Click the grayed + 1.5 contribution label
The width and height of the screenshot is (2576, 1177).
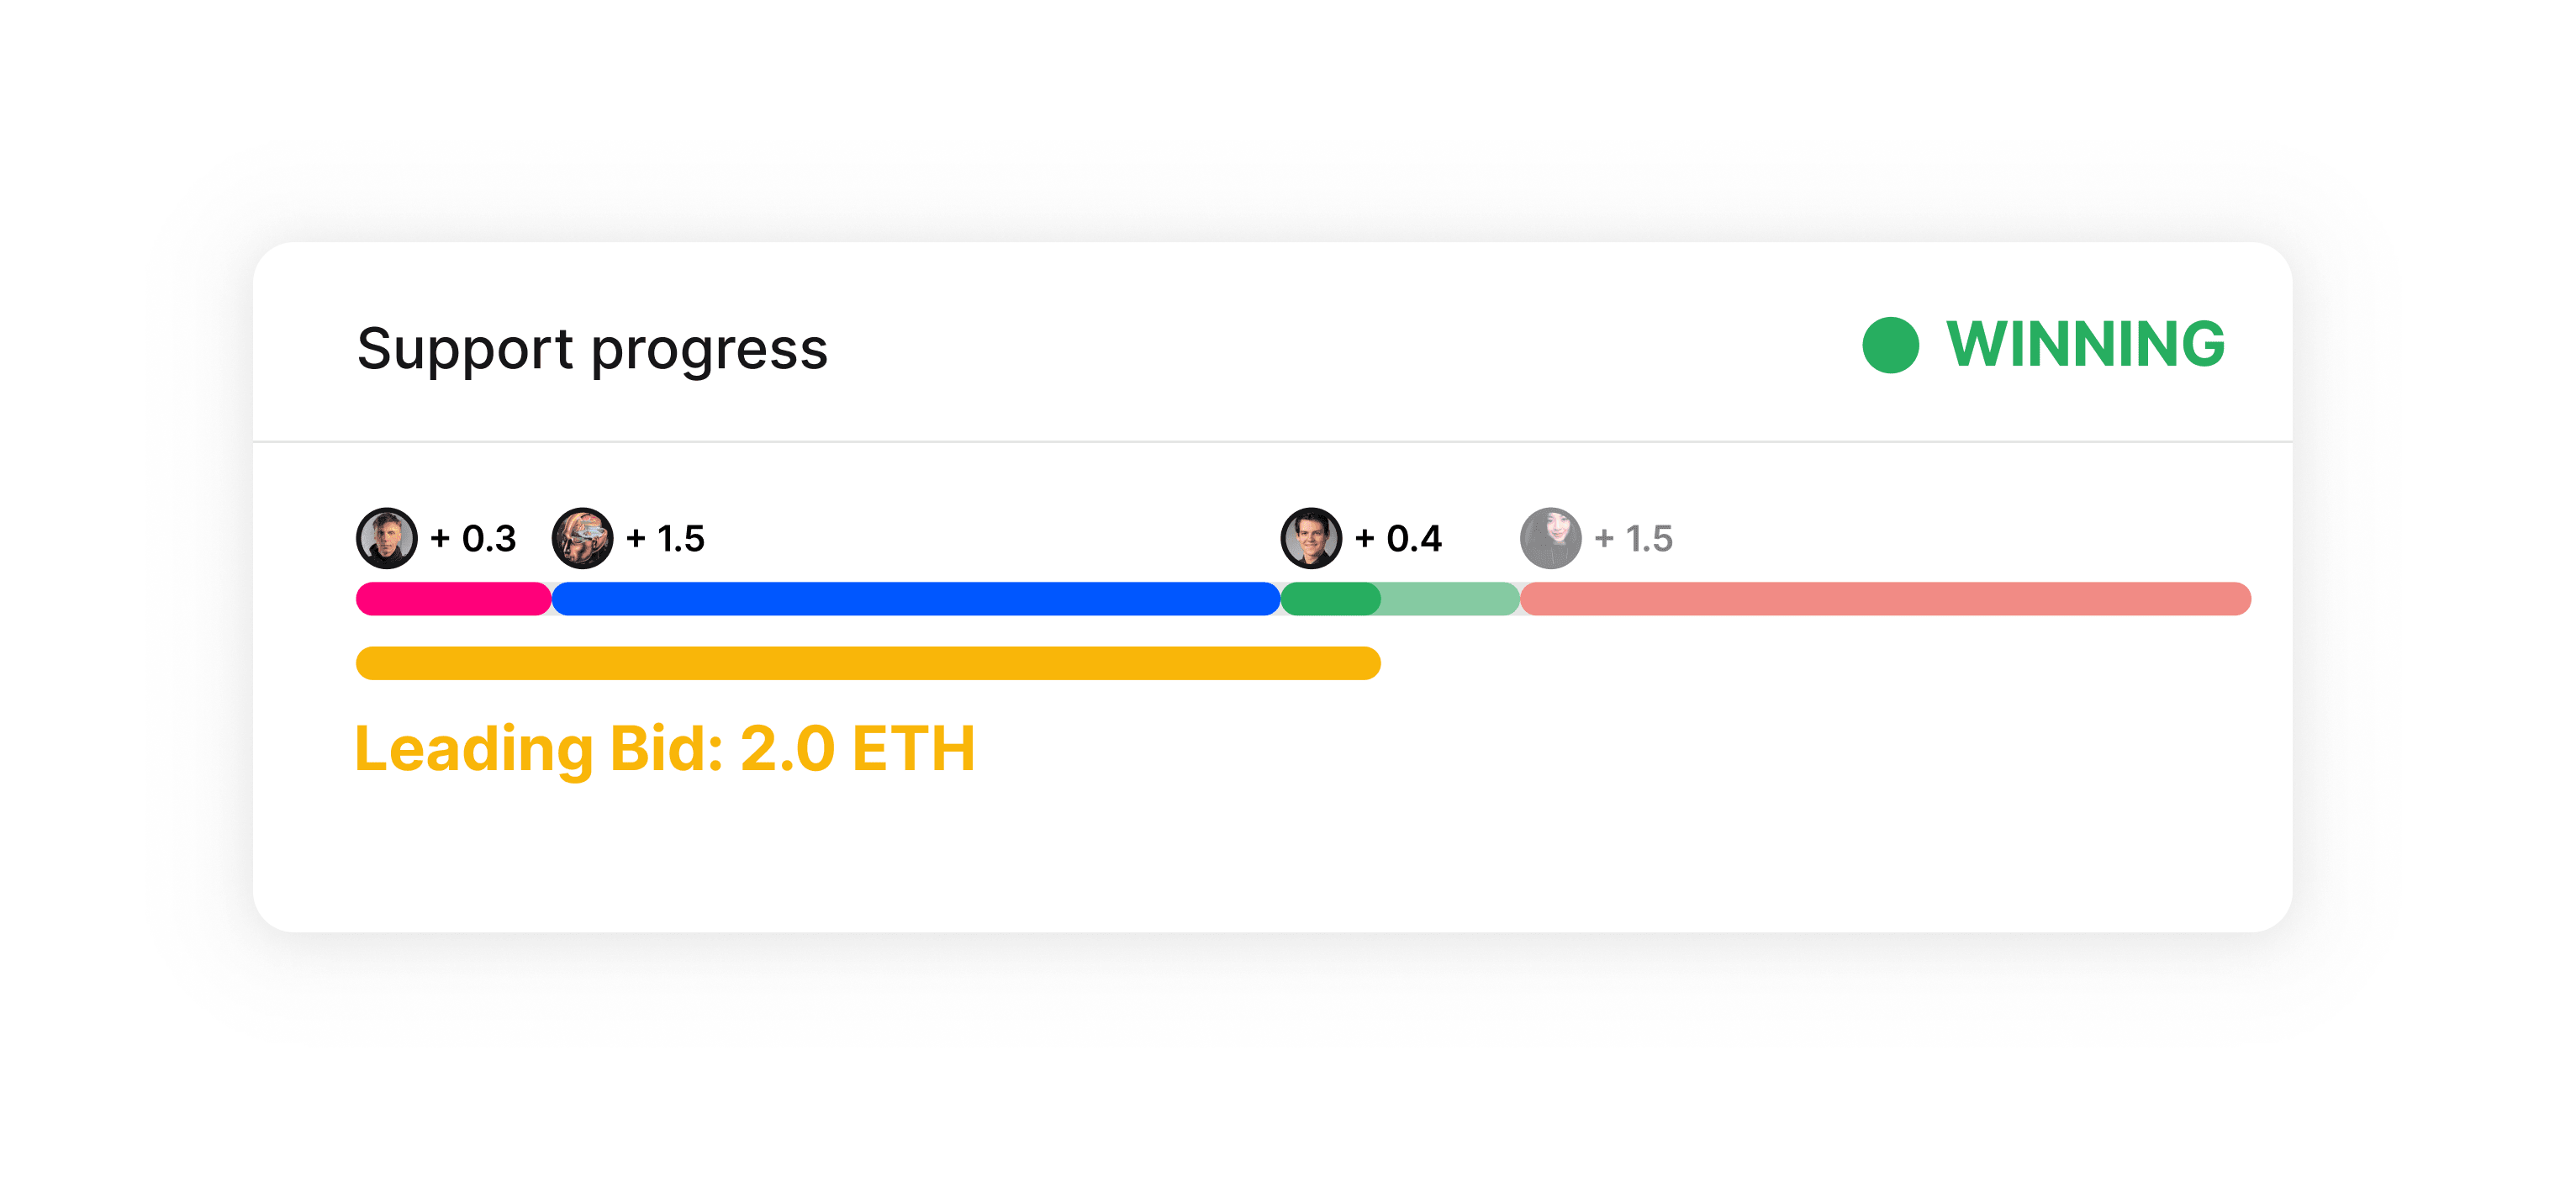coord(1633,538)
